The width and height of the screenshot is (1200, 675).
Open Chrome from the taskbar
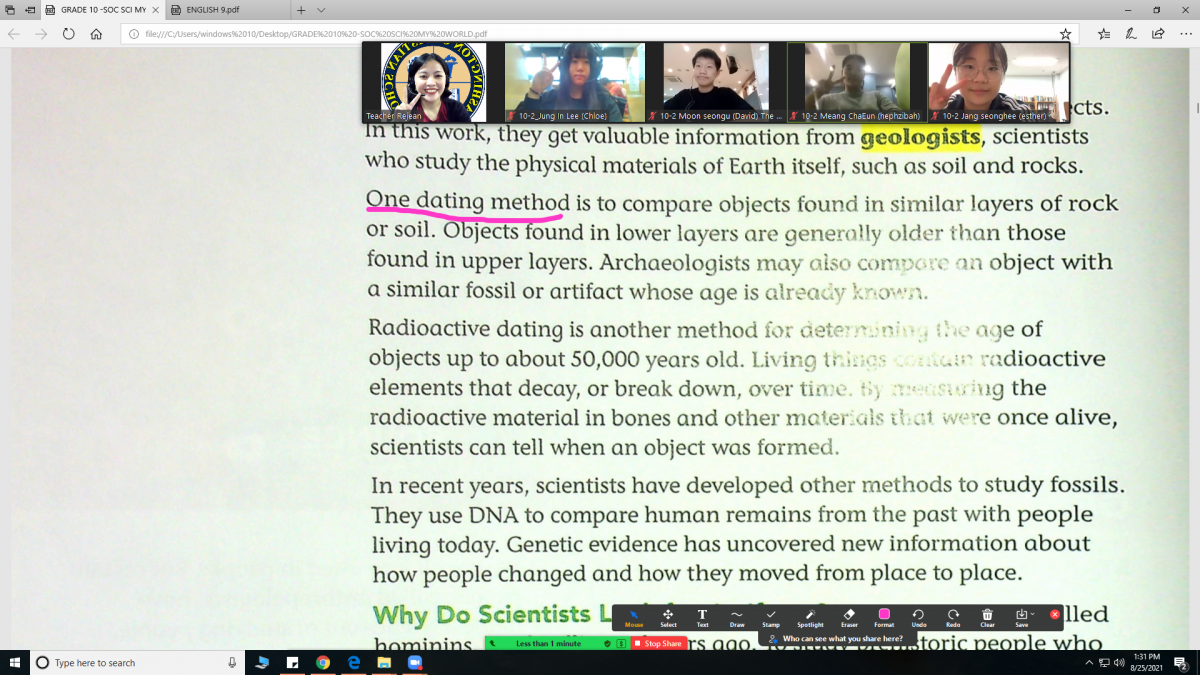(323, 662)
